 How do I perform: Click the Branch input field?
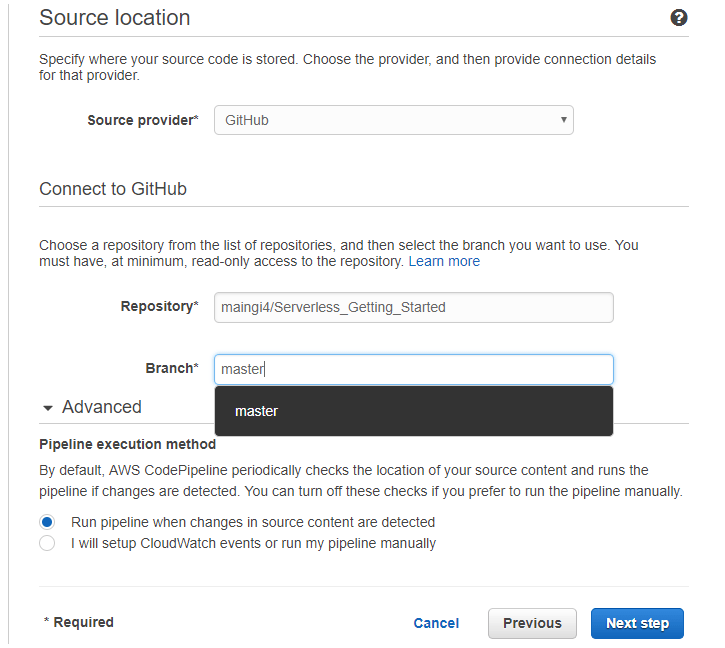click(x=413, y=370)
